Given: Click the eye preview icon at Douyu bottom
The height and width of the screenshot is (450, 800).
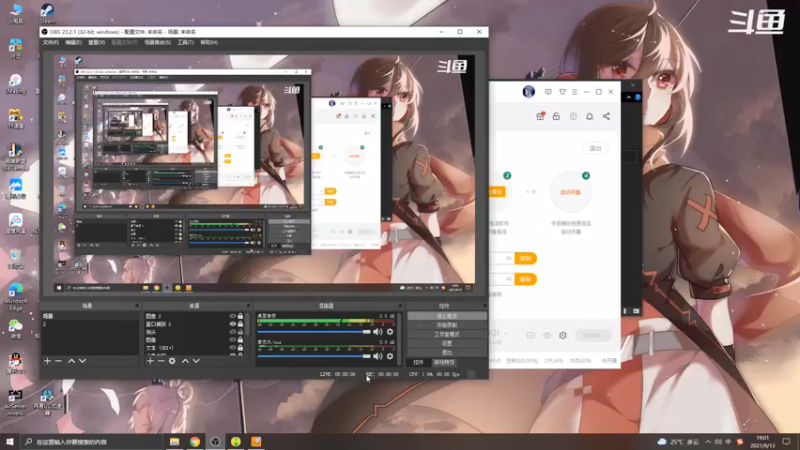Looking at the screenshot, I should [x=547, y=335].
